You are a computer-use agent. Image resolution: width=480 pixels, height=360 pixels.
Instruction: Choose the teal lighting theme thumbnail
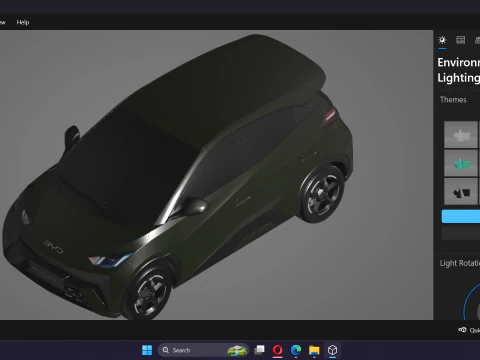(x=461, y=163)
